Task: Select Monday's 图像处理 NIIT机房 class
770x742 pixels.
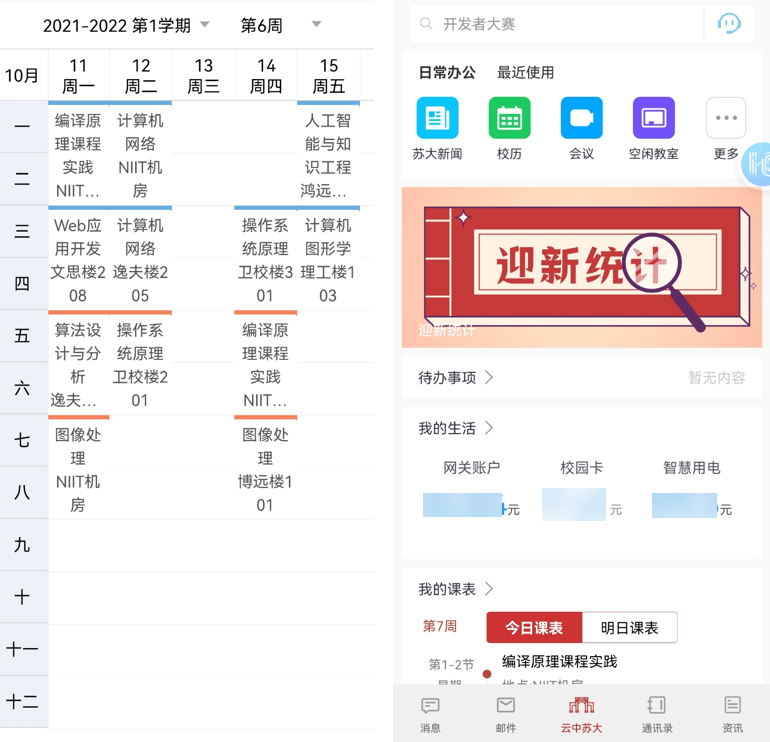Action: click(x=78, y=468)
